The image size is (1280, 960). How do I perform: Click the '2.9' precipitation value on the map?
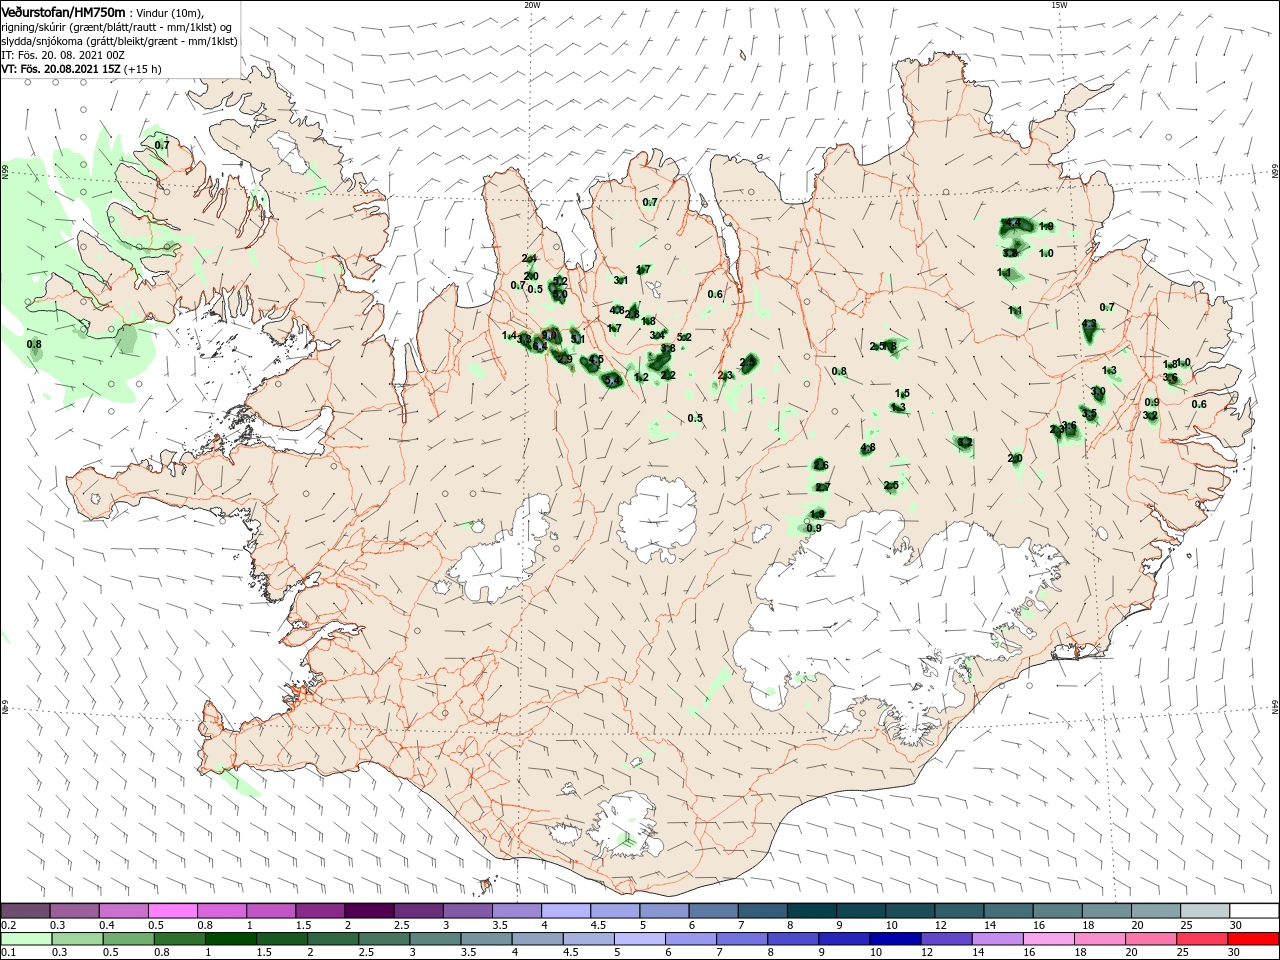tap(565, 359)
